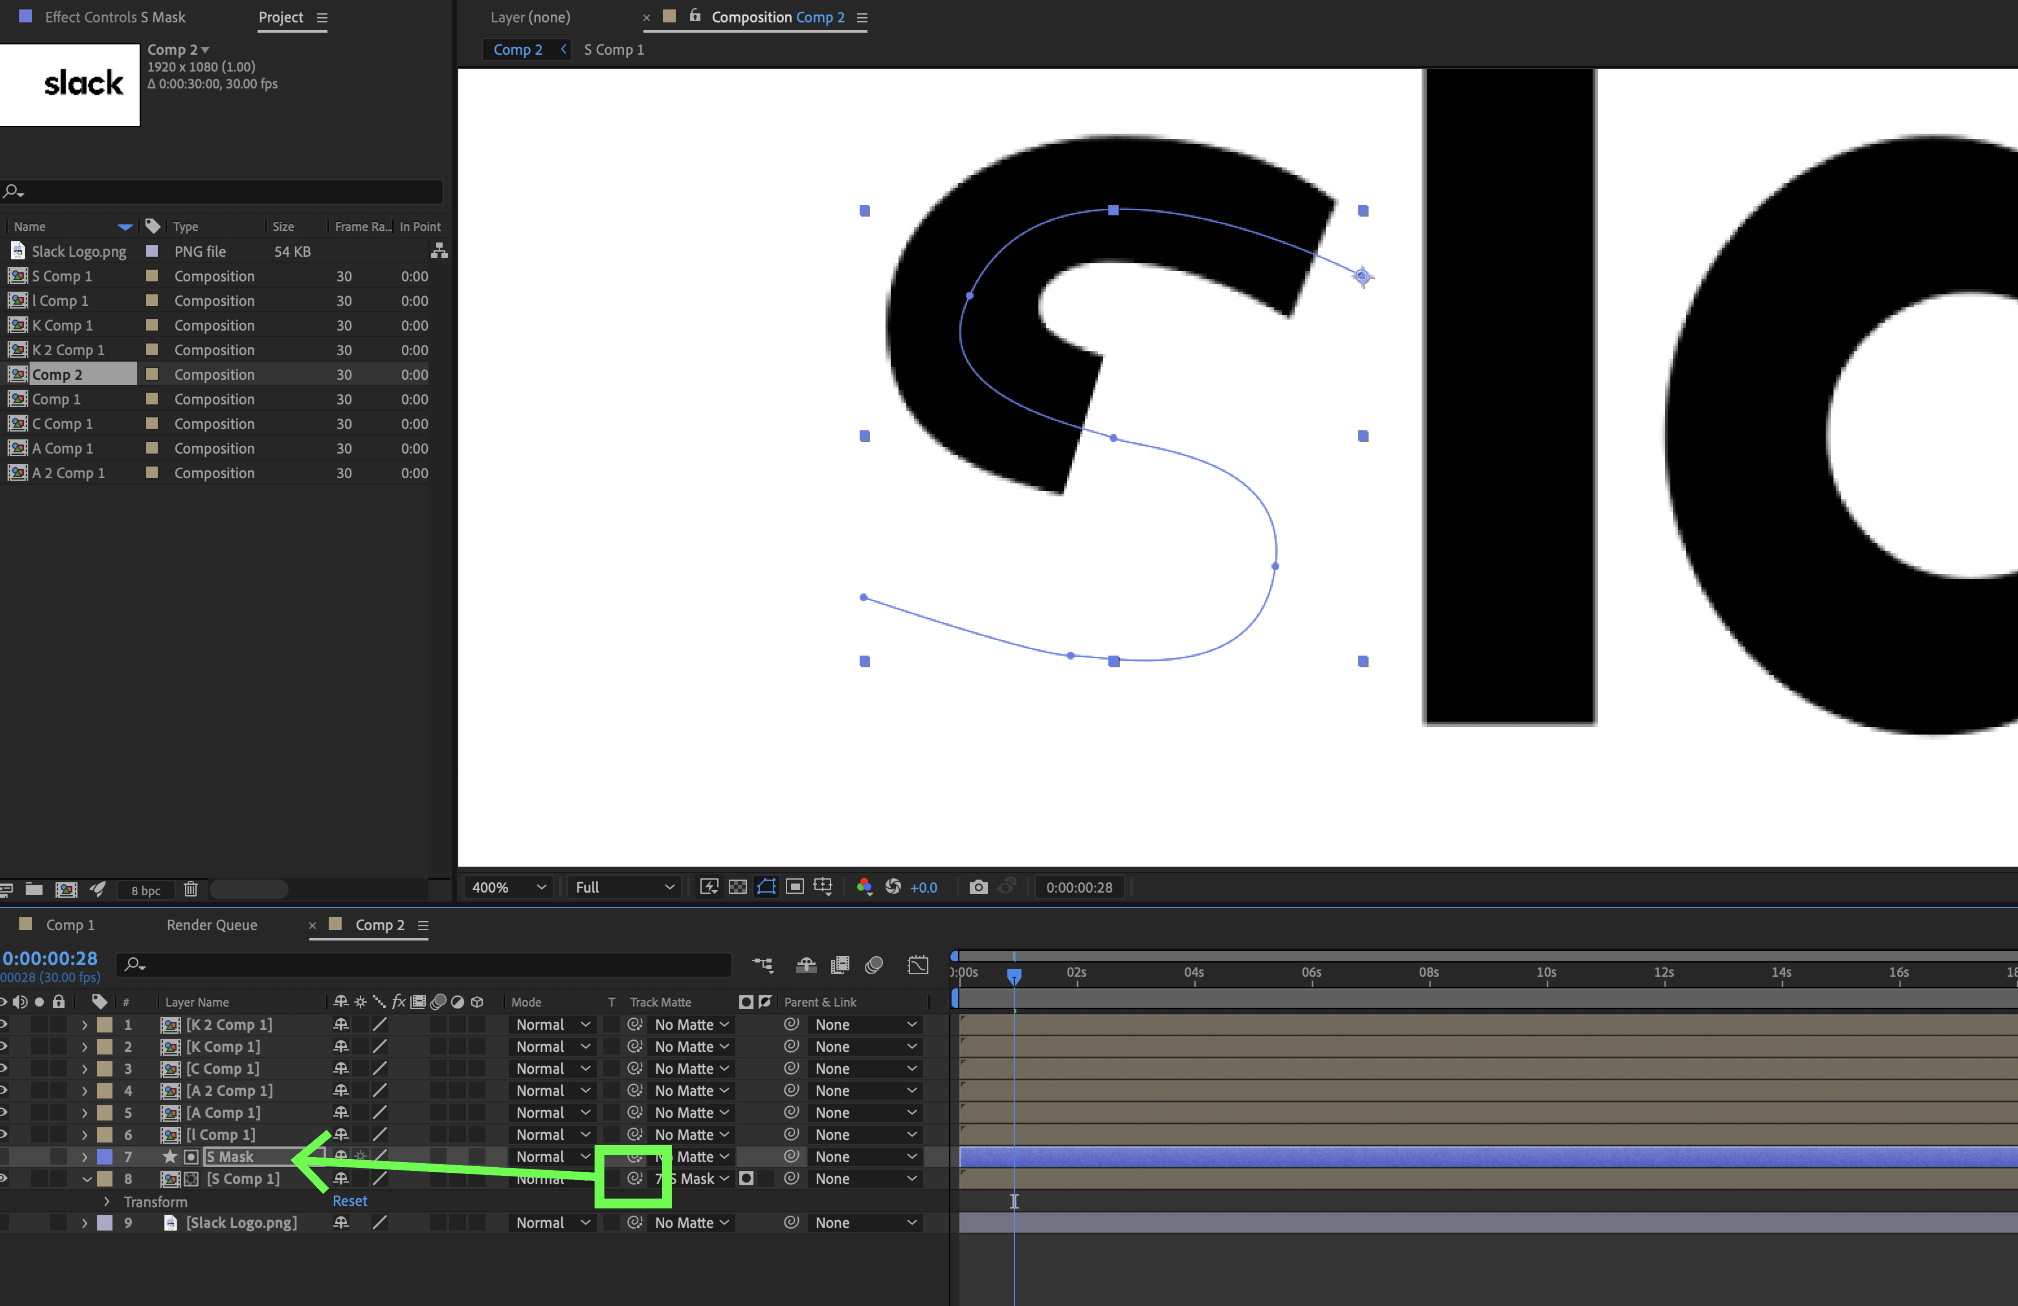Screen dimensions: 2018x1306
Task: Create a new folder in Project panel
Action: (34, 889)
